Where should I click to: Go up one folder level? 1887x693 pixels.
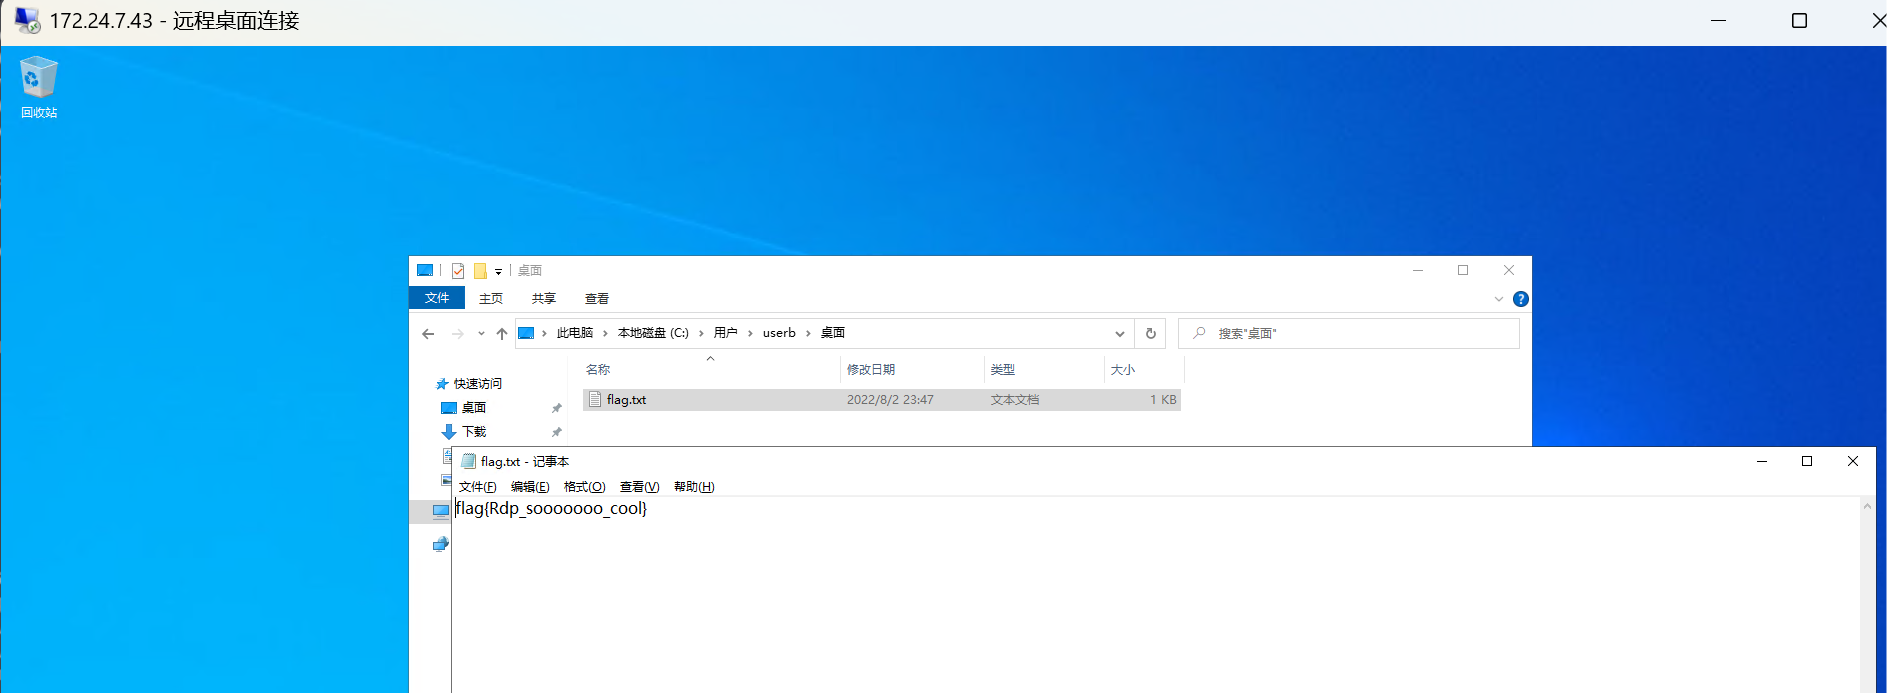502,334
